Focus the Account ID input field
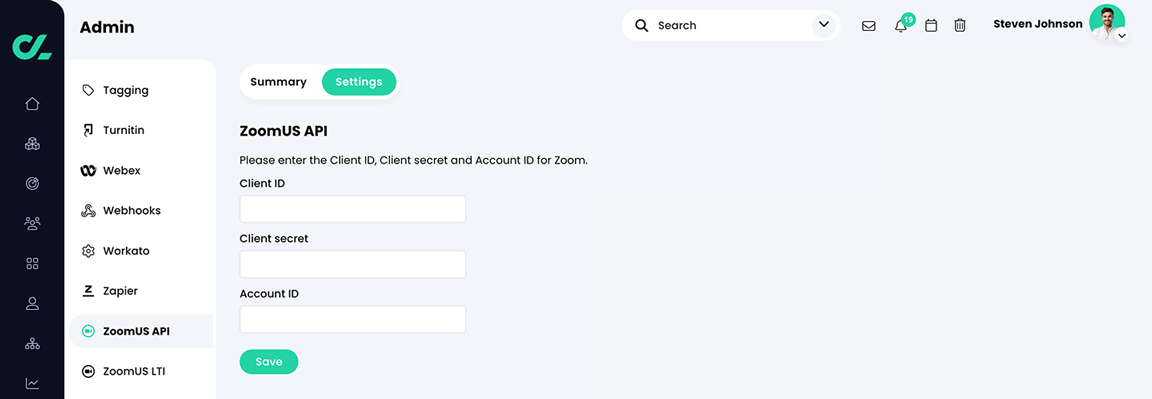Viewport: 1152px width, 399px height. point(353,320)
